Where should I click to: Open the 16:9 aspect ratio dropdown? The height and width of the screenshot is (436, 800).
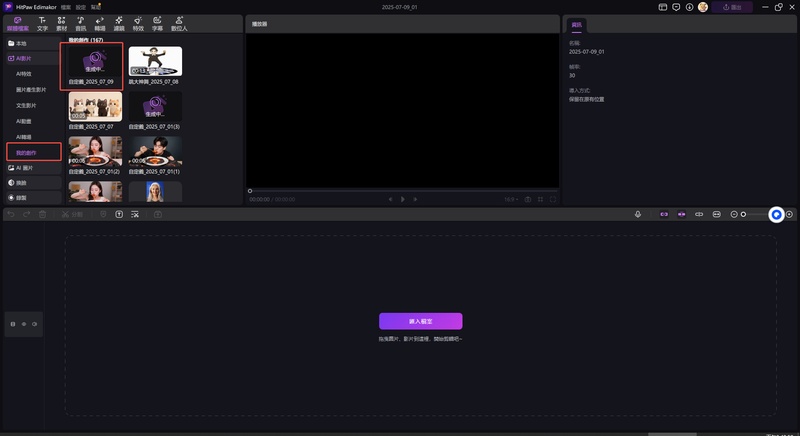tap(511, 199)
